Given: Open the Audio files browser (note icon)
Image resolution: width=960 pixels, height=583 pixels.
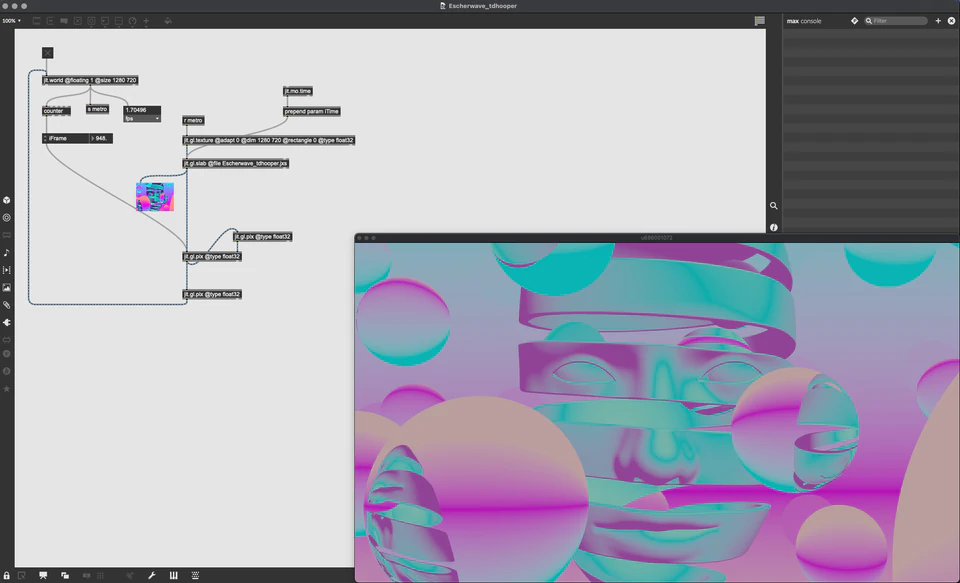Looking at the screenshot, I should (x=7, y=252).
